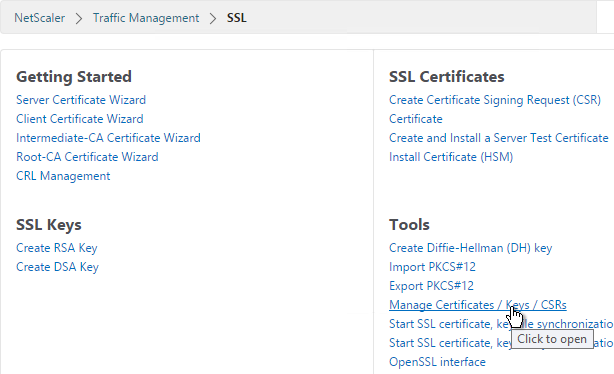The width and height of the screenshot is (614, 374).
Task: Launch Intermediate-CA Certificate Wizard
Action: [x=108, y=138]
